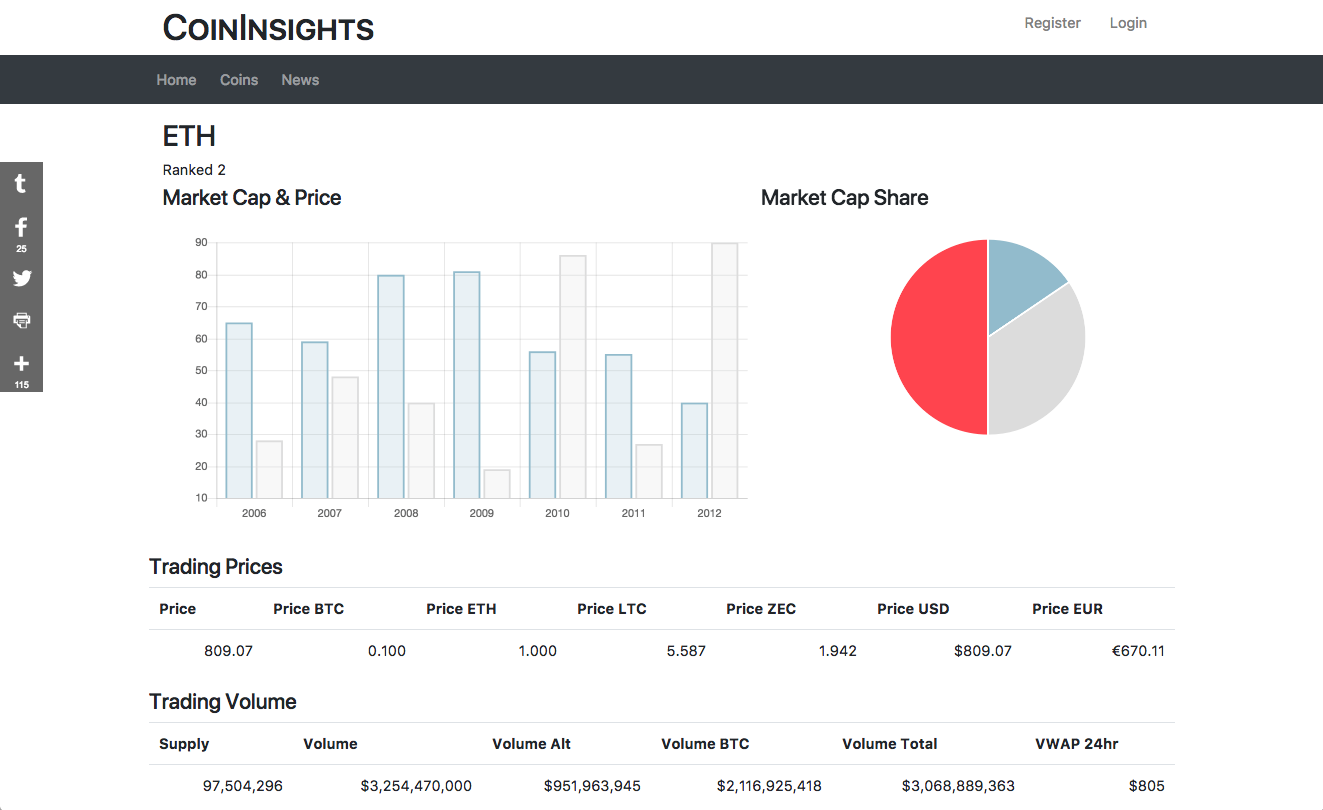Click the Login link
This screenshot has height=810, width=1323.
[1128, 23]
